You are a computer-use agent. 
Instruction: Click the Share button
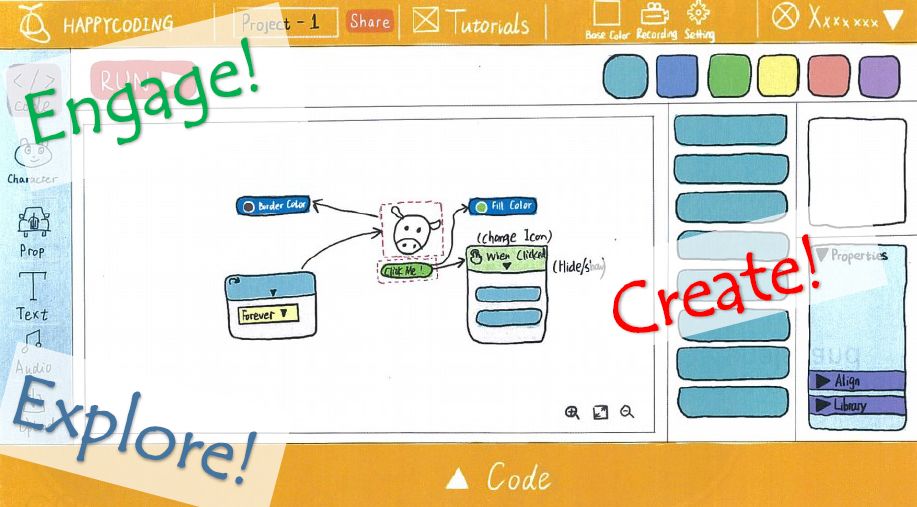point(370,22)
